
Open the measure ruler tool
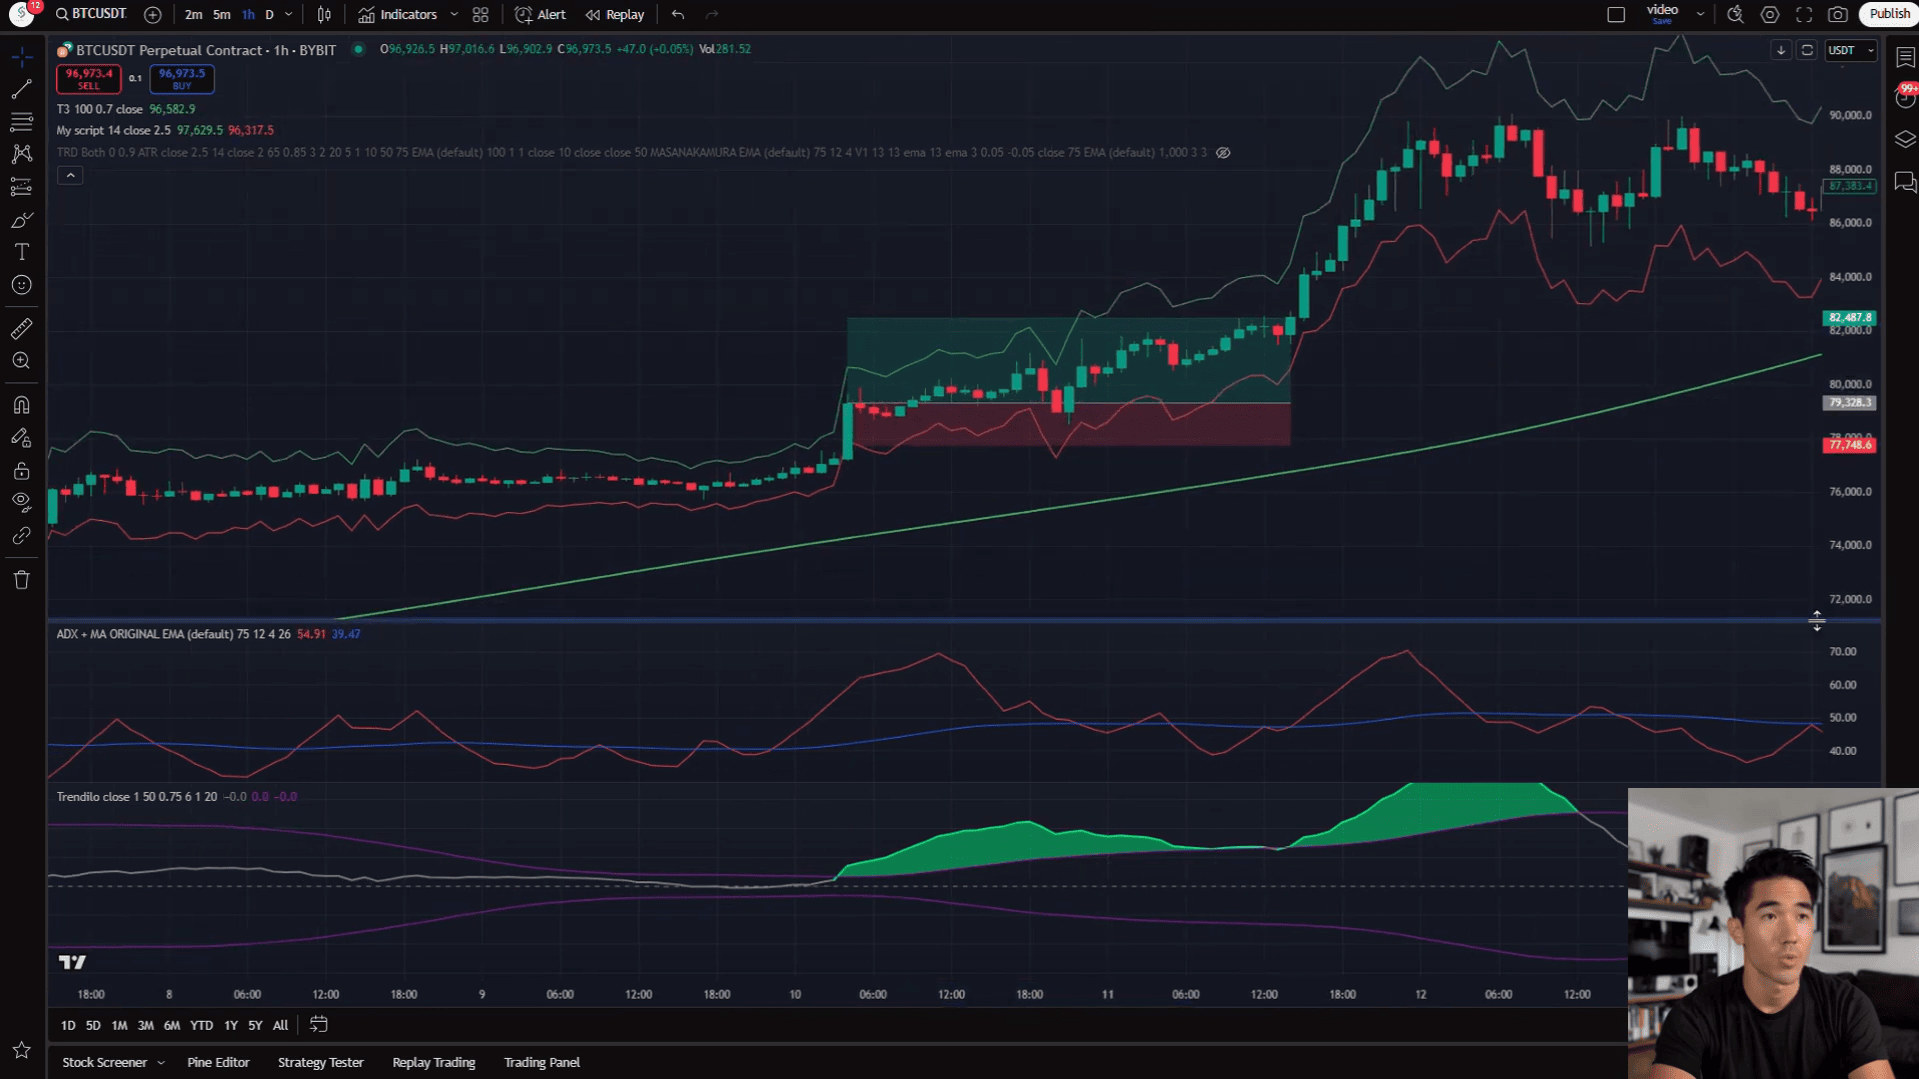[21, 328]
